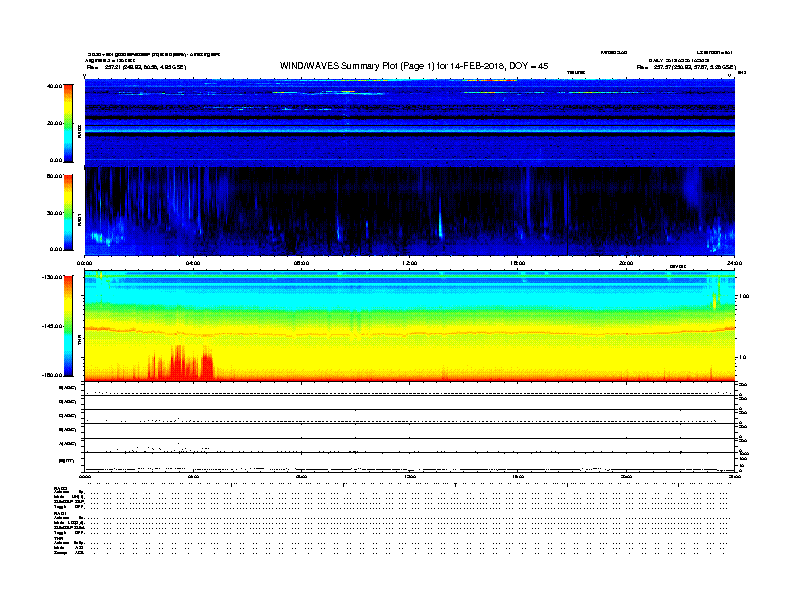Click the 20:00 tick label below RAD1
The height and width of the screenshot is (612, 792).
tap(626, 264)
